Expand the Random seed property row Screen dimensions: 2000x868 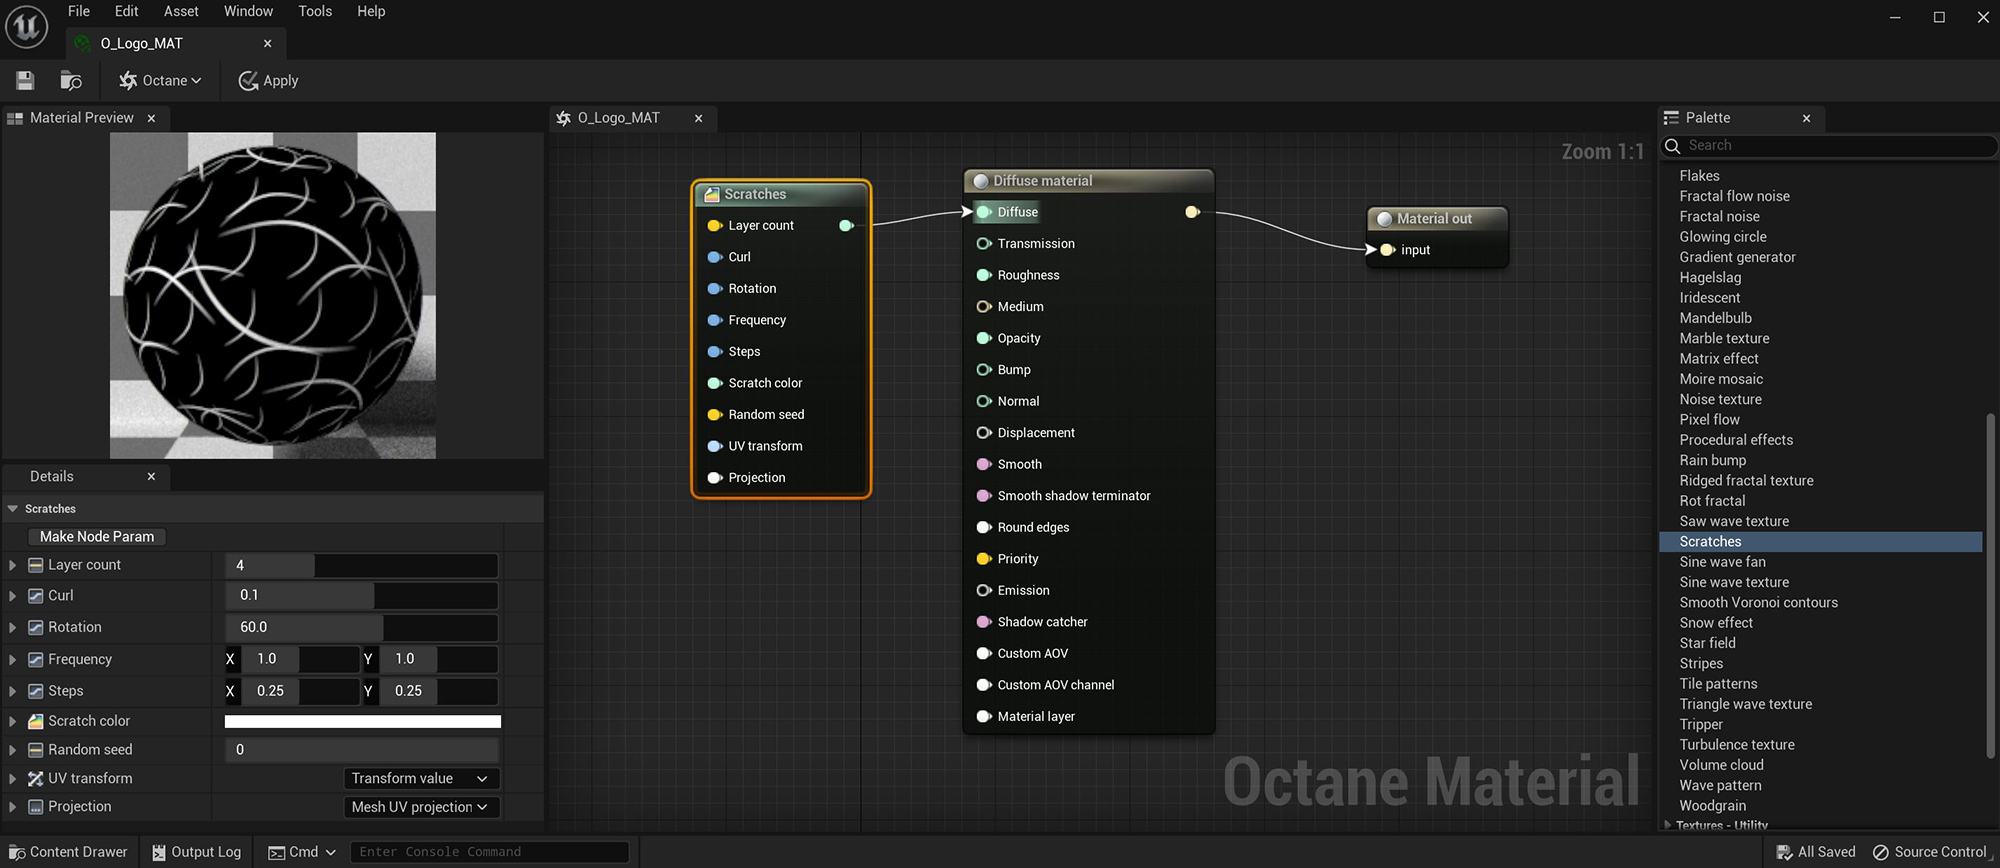tap(12, 749)
